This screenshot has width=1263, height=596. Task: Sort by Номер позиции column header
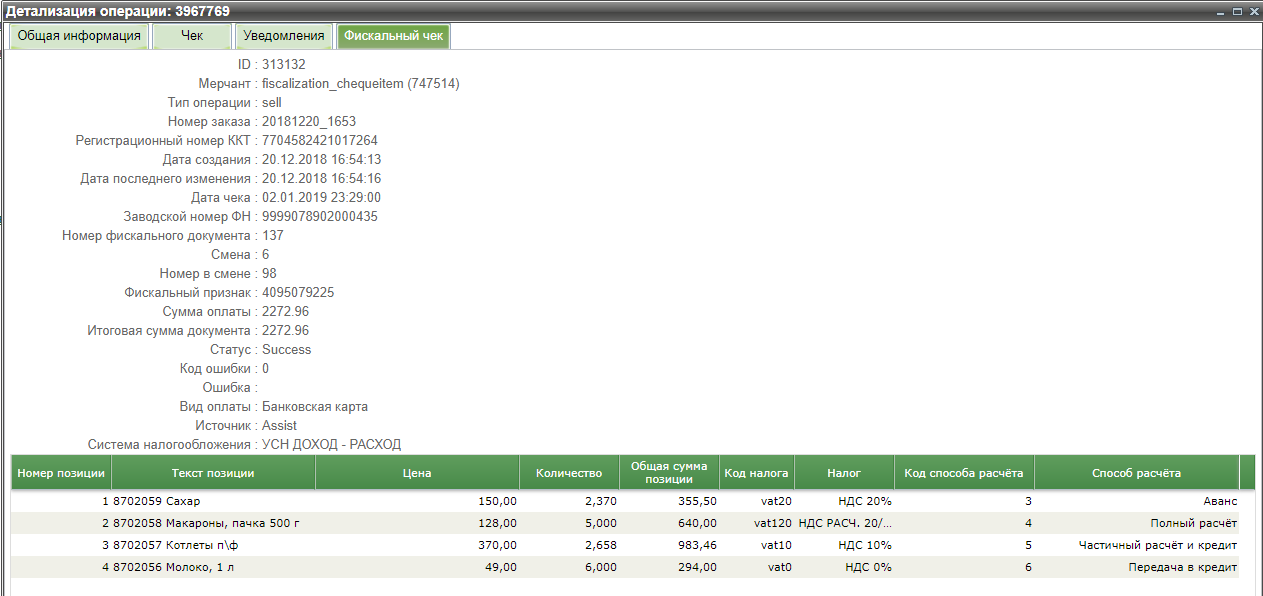coord(61,473)
